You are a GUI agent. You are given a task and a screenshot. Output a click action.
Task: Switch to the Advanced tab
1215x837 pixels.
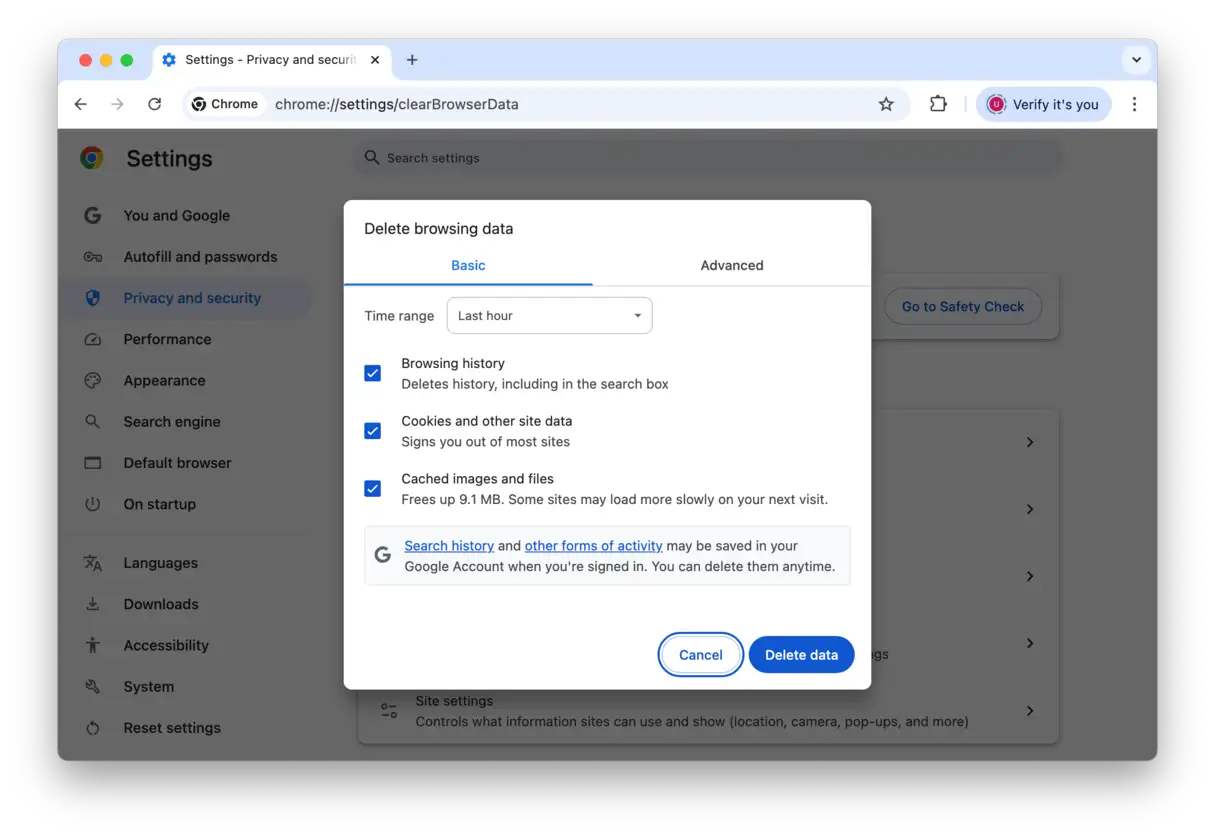731,266
